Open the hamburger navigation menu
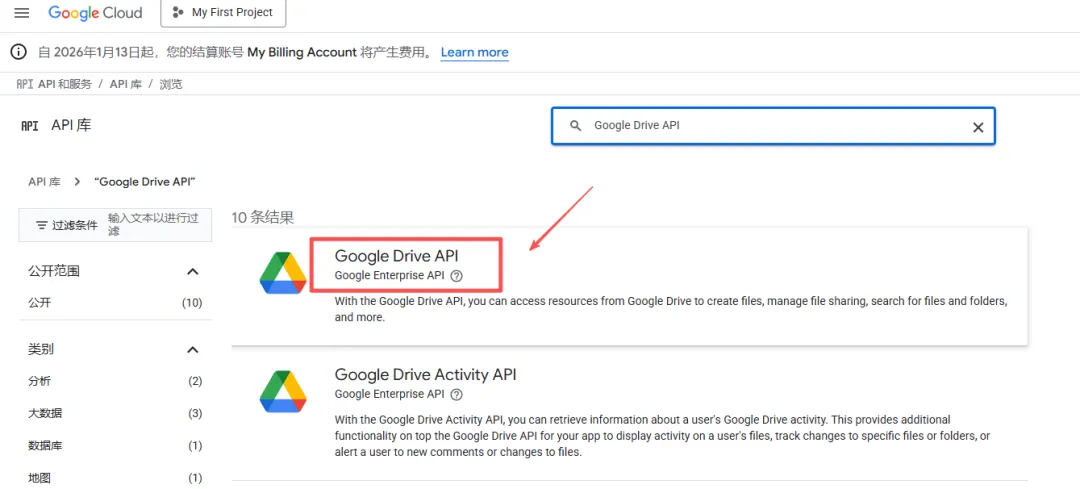 pyautogui.click(x=22, y=13)
